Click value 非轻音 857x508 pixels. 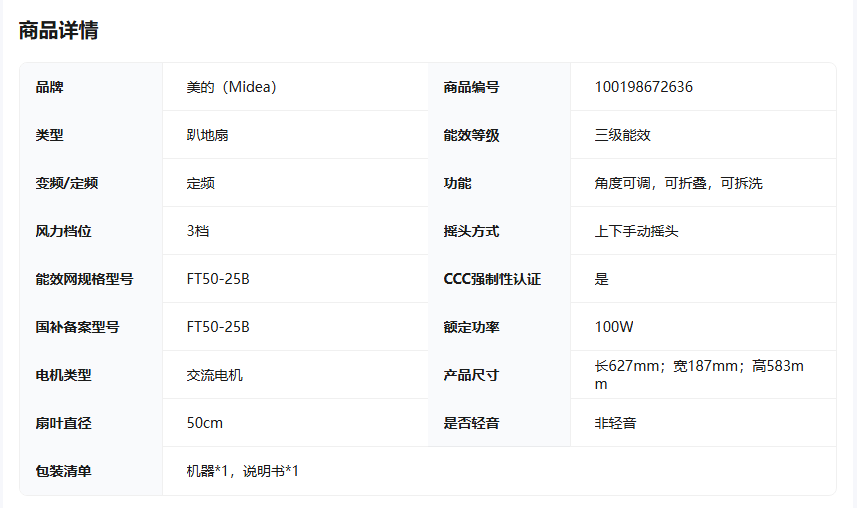tap(615, 423)
